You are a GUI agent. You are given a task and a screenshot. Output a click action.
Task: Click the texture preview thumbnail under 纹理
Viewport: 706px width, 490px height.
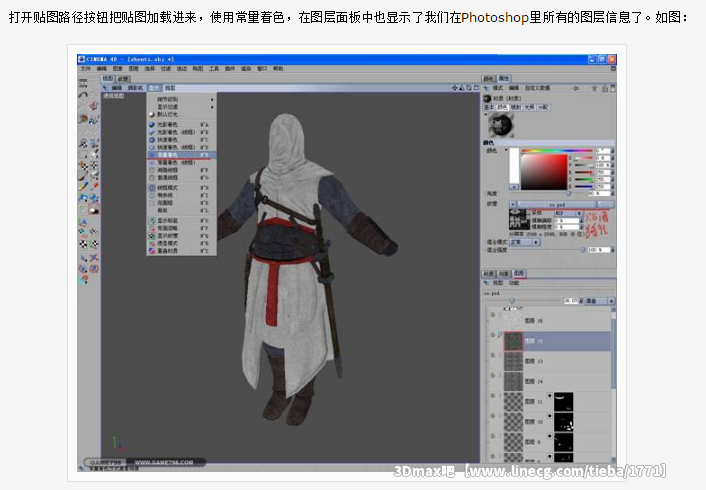[519, 220]
